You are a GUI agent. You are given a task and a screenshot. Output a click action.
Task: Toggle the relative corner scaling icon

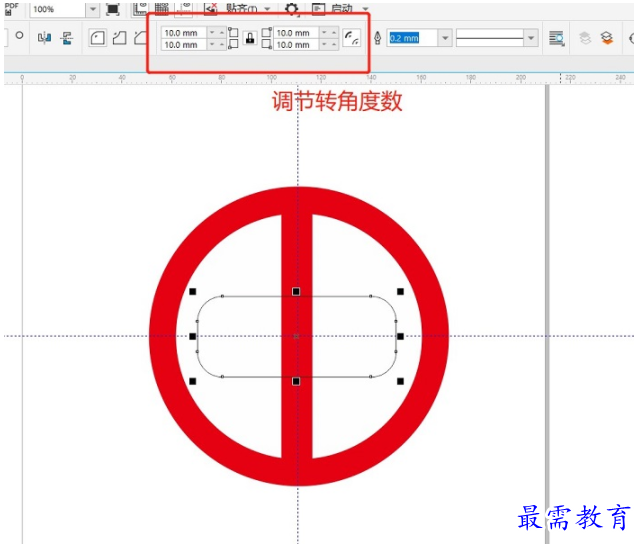click(x=351, y=38)
